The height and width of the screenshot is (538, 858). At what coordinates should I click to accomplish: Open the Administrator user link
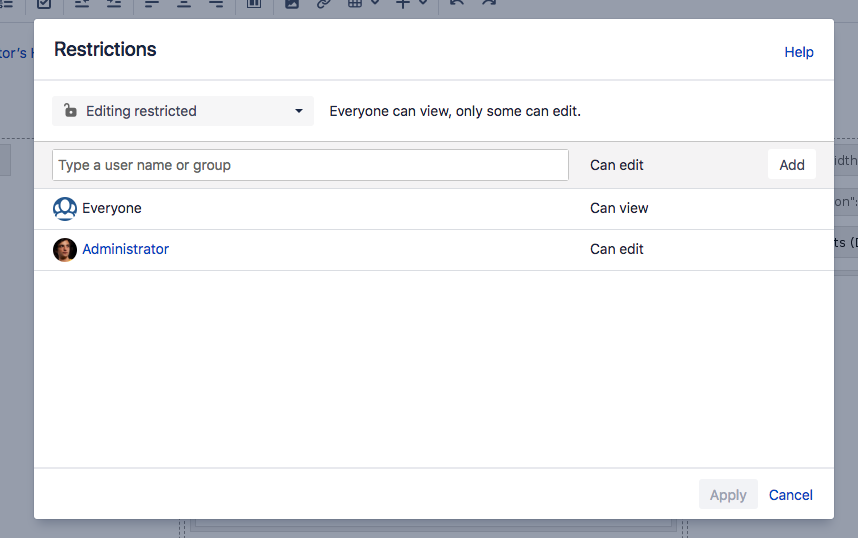[125, 250]
